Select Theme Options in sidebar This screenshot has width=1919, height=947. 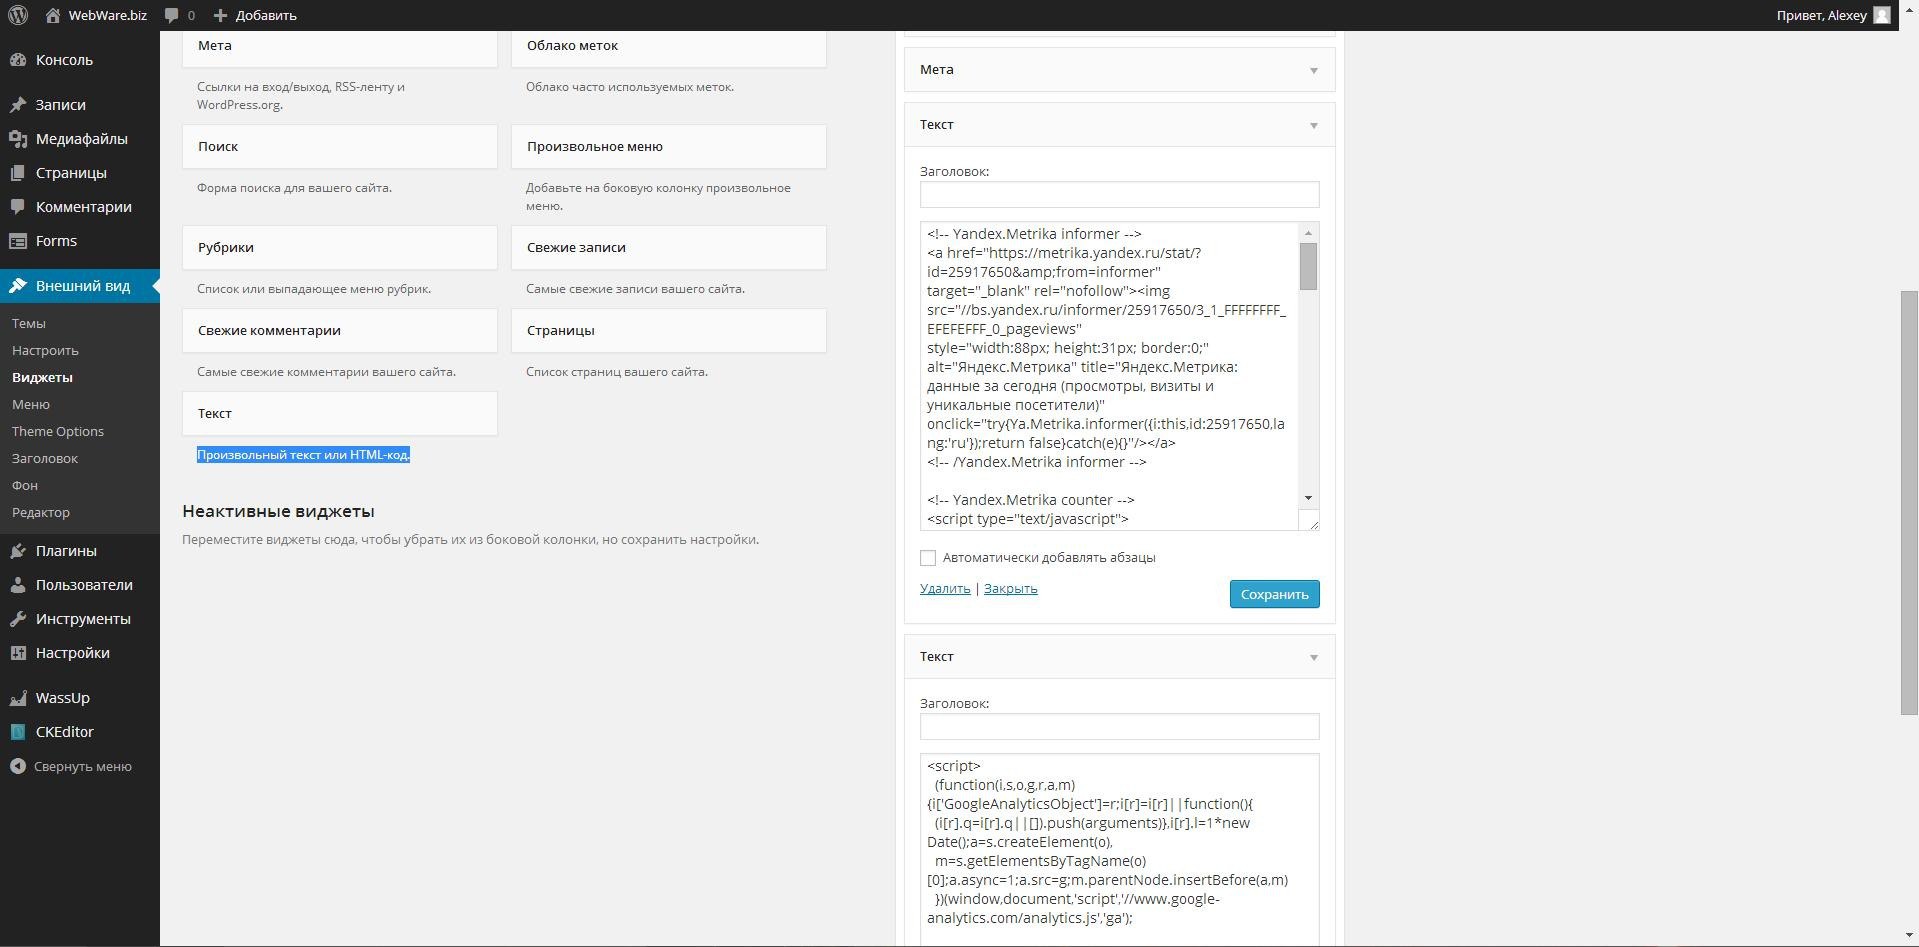[x=58, y=431]
